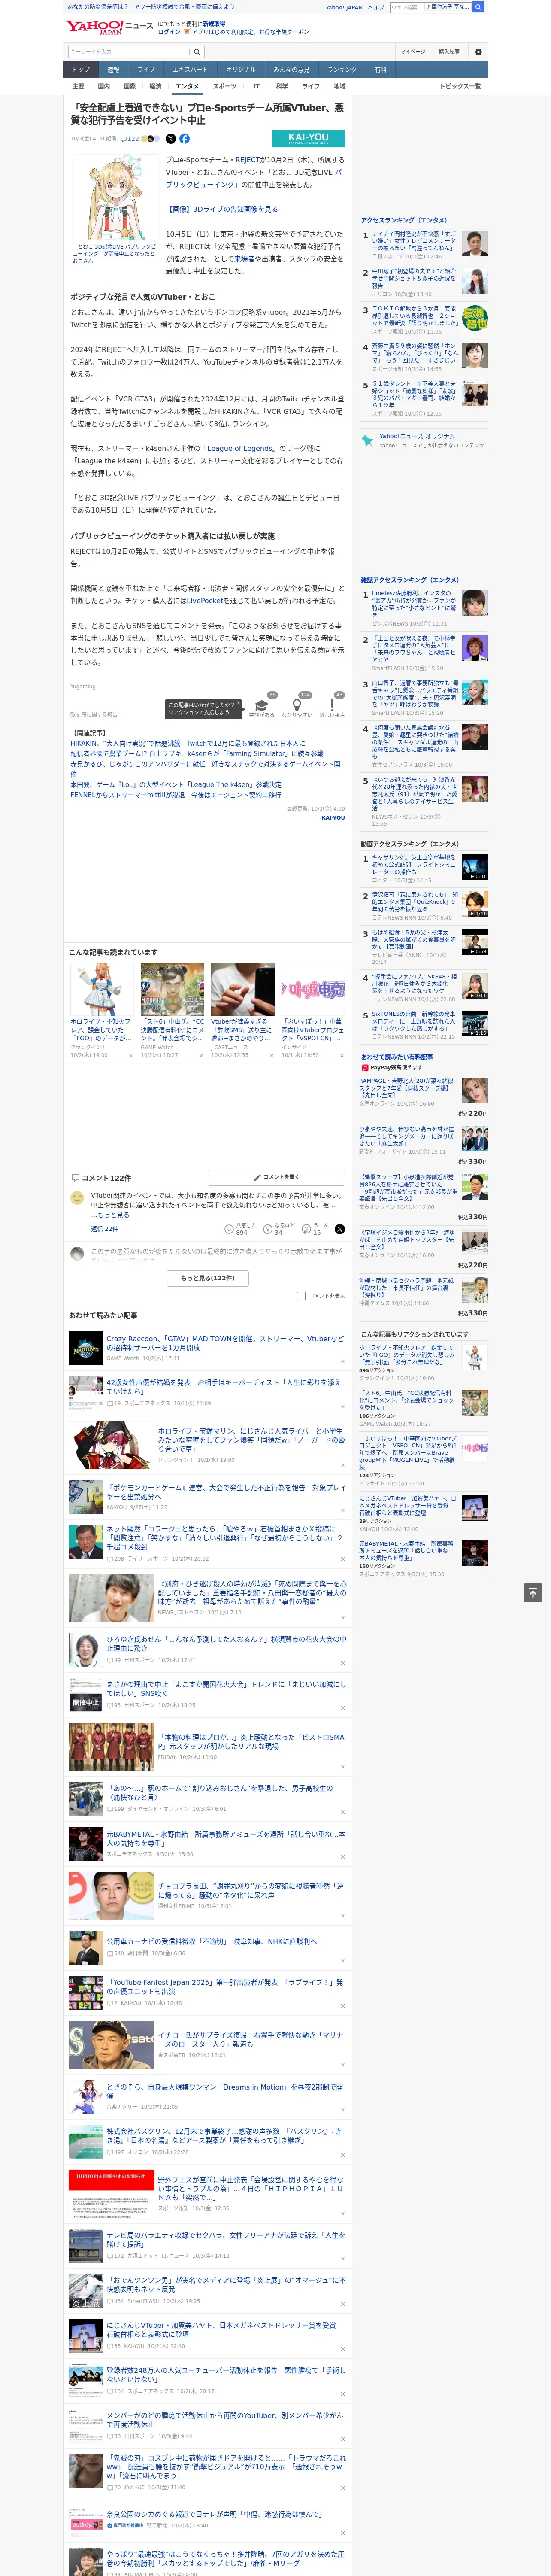Open the「鬼滅の刃」コスプレ article link

pyautogui.click(x=226, y=2466)
